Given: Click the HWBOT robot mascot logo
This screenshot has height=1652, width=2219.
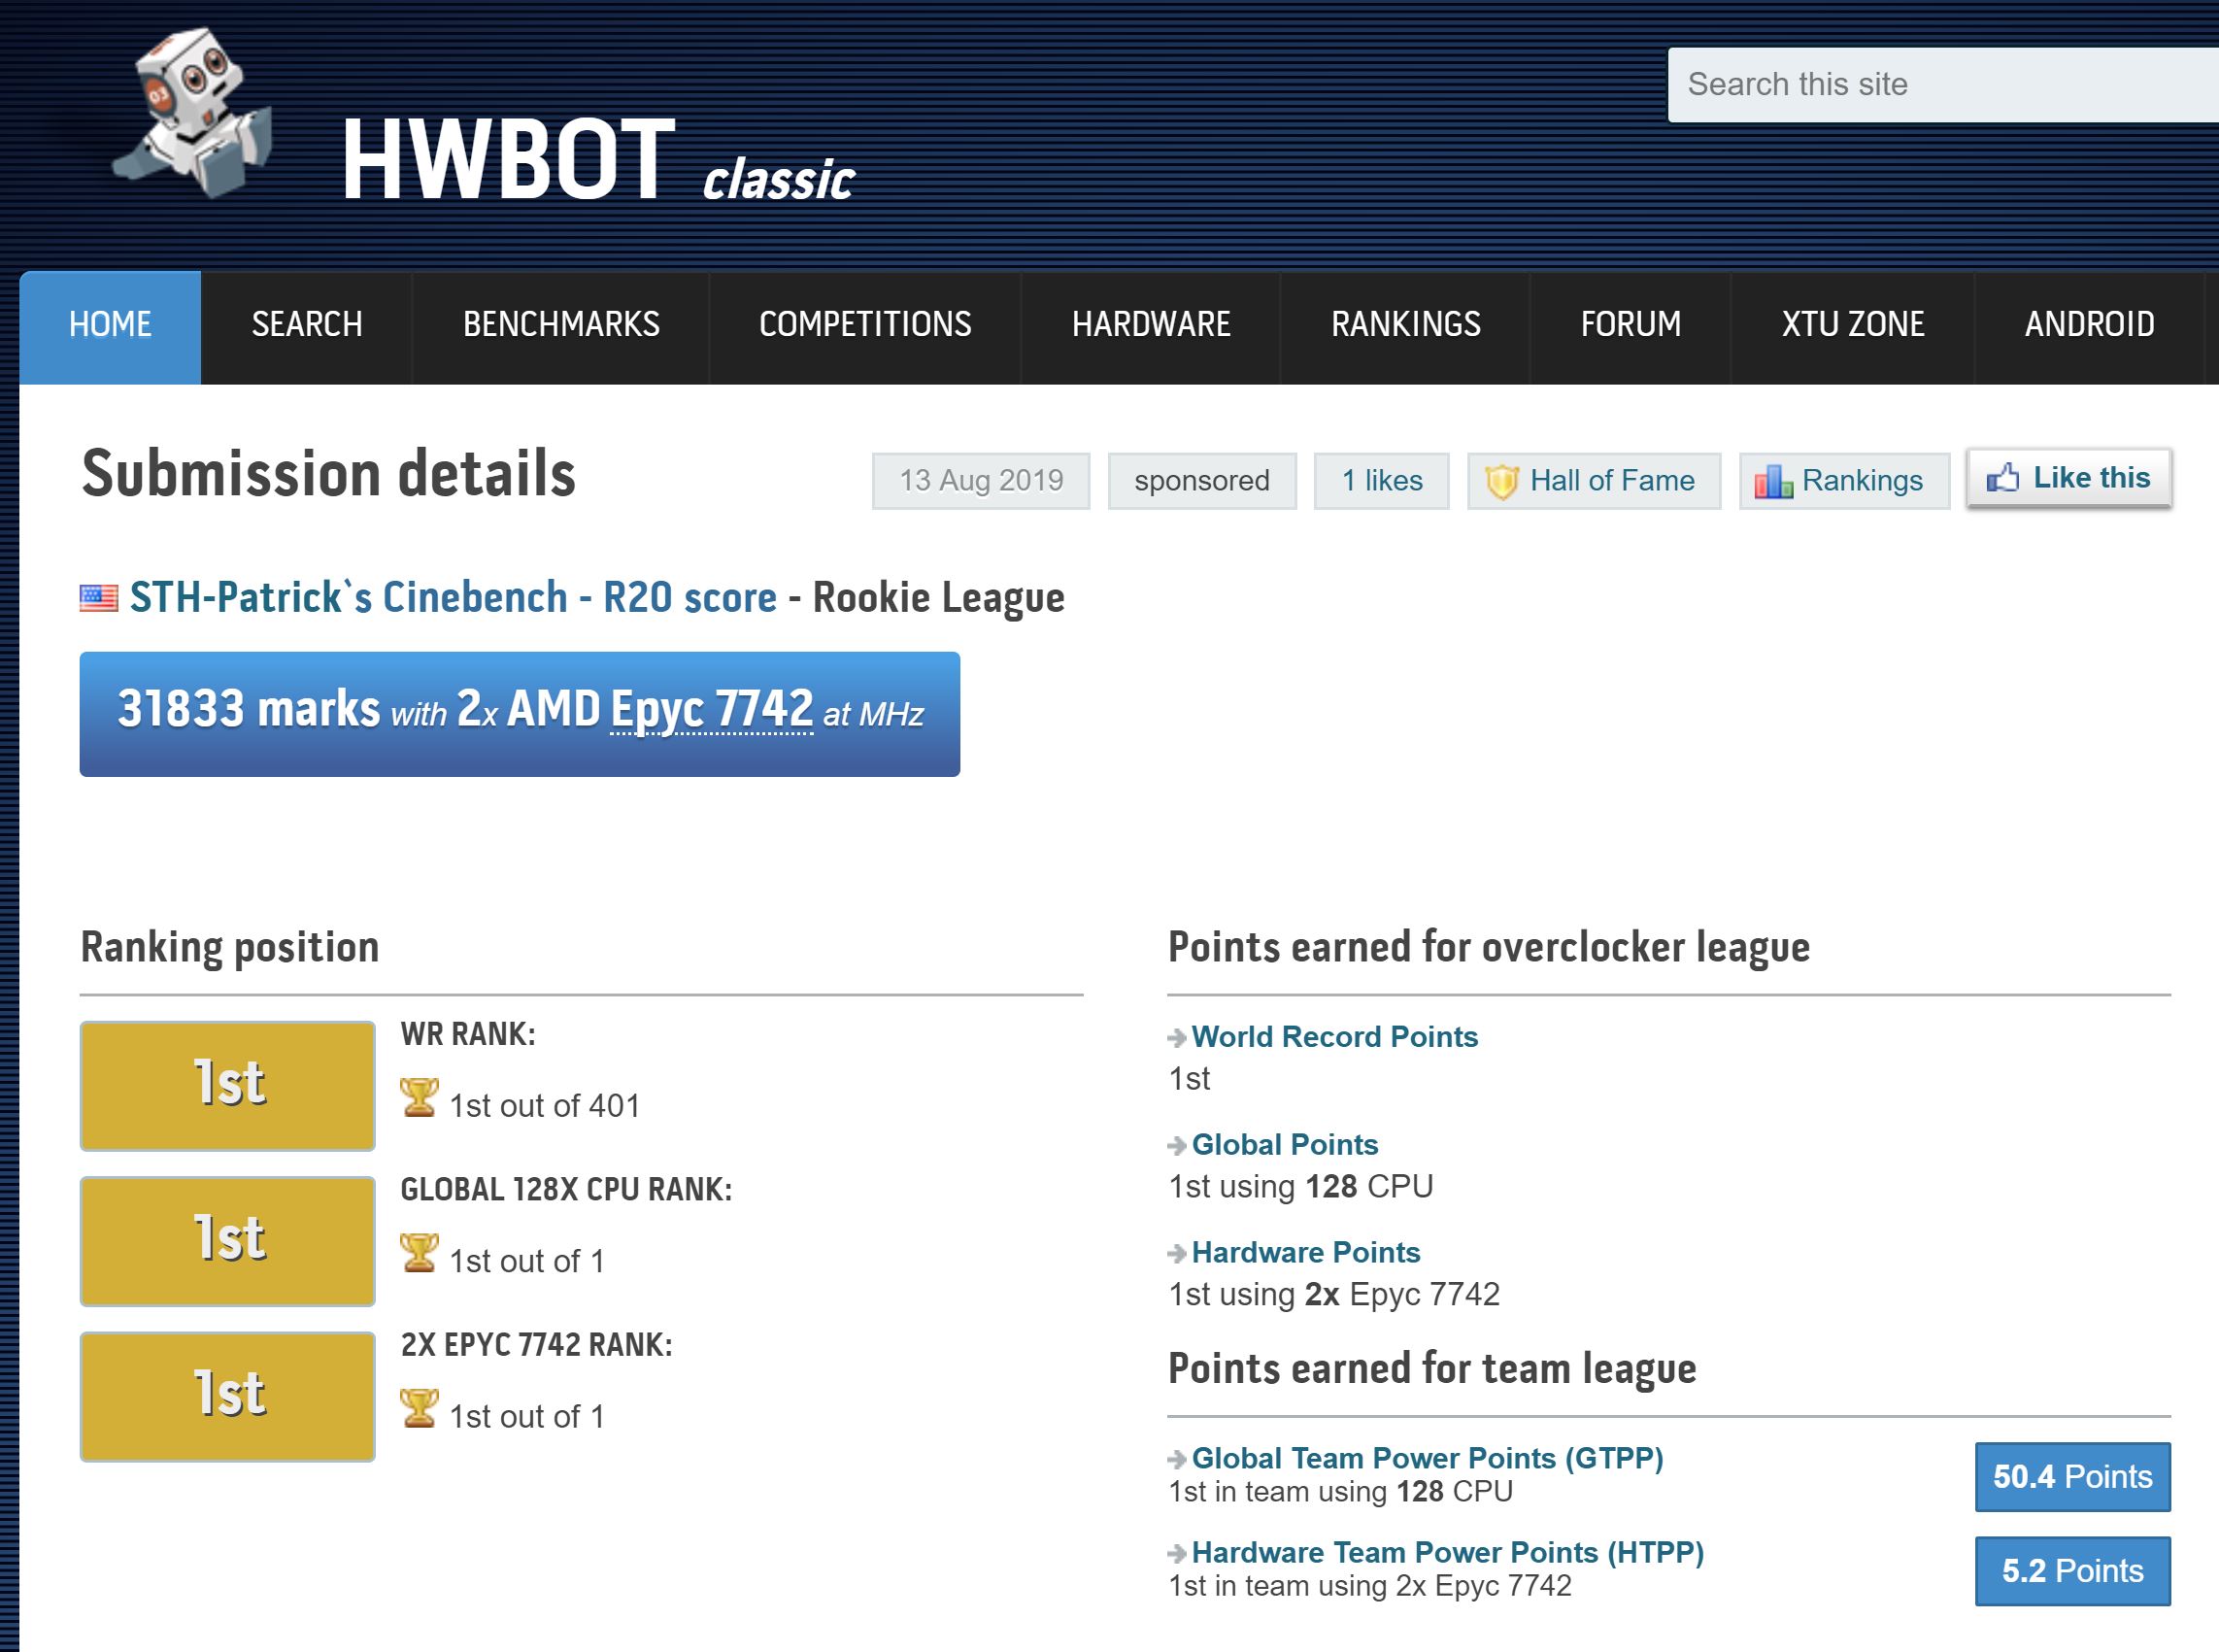Looking at the screenshot, I should tap(193, 113).
